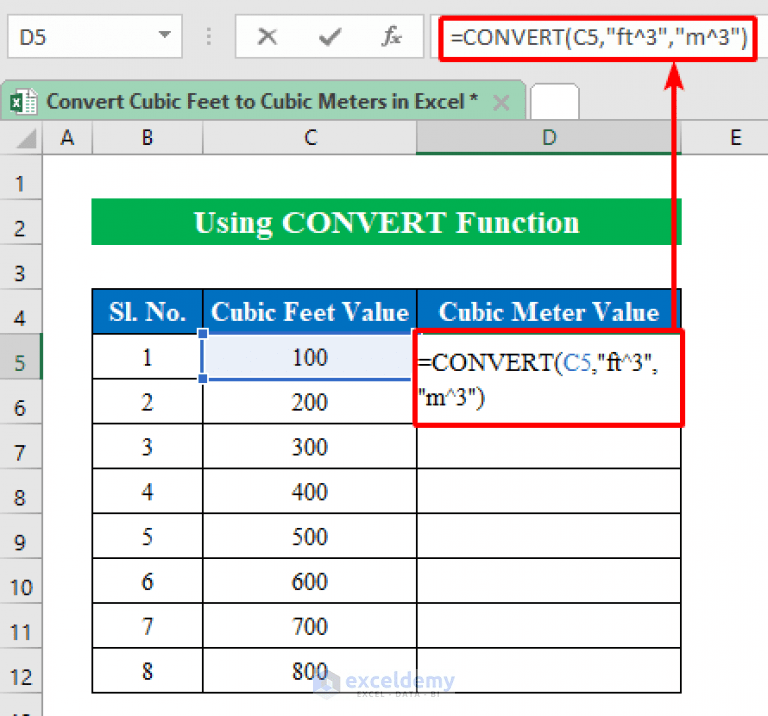The image size is (768, 716).
Task: Click serial number cell 2
Action: pos(147,402)
